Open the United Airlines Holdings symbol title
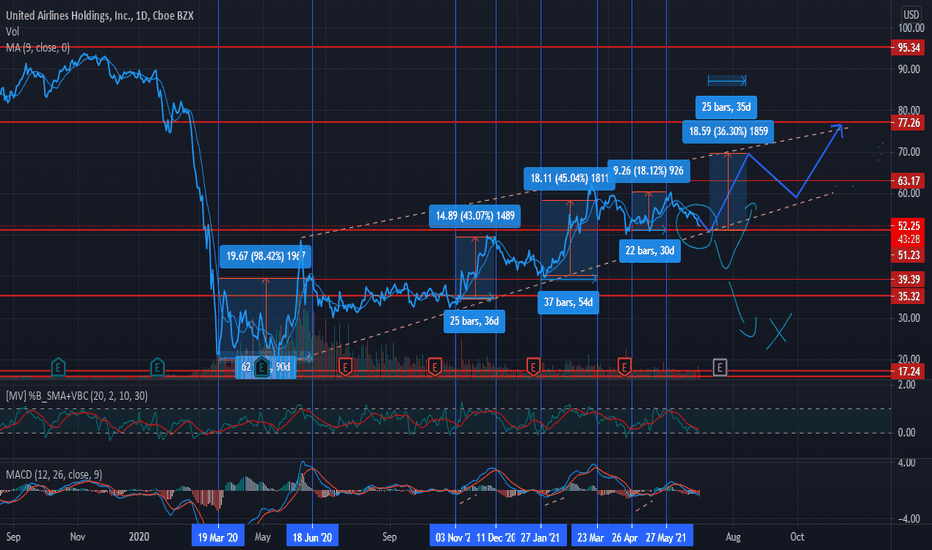The height and width of the screenshot is (550, 932). (99, 16)
